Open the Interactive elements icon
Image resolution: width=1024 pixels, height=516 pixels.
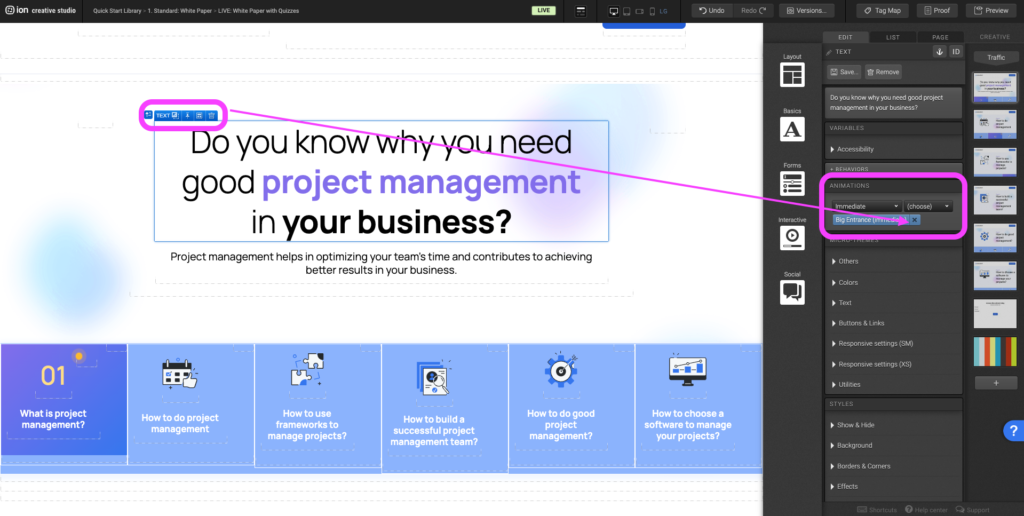point(792,237)
